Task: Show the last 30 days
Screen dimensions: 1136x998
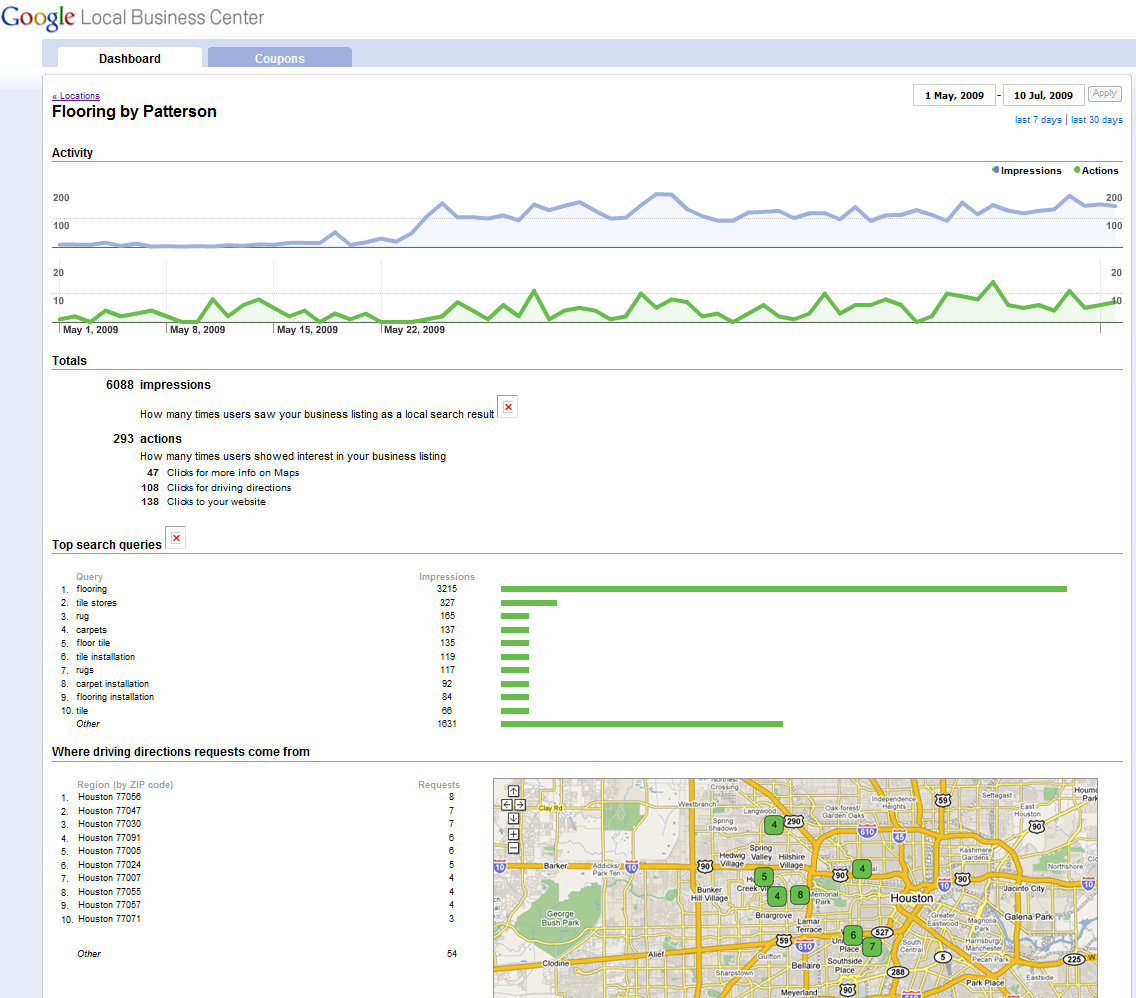Action: click(1097, 119)
